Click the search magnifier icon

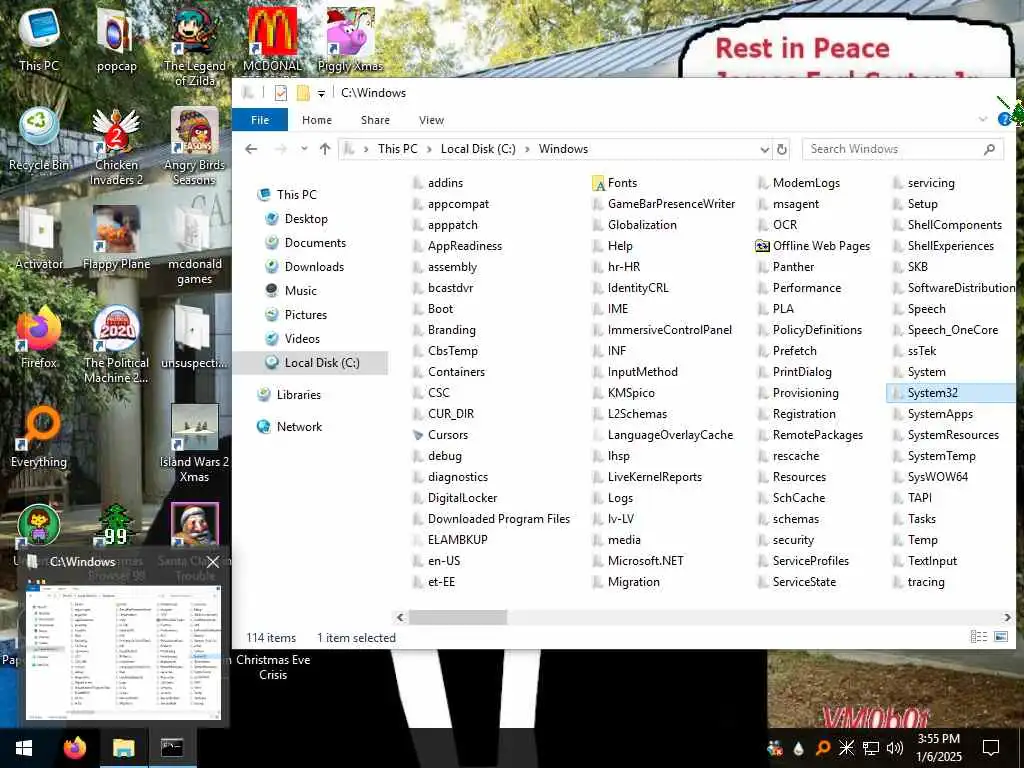tap(989, 150)
